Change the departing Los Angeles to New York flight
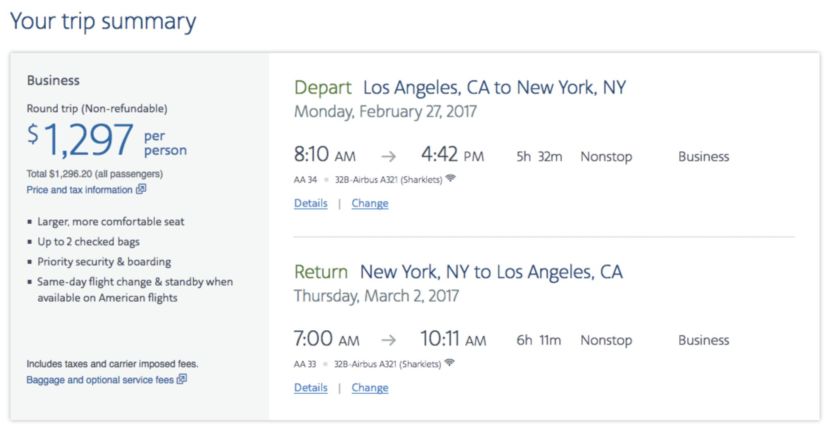The height and width of the screenshot is (433, 830). 370,204
